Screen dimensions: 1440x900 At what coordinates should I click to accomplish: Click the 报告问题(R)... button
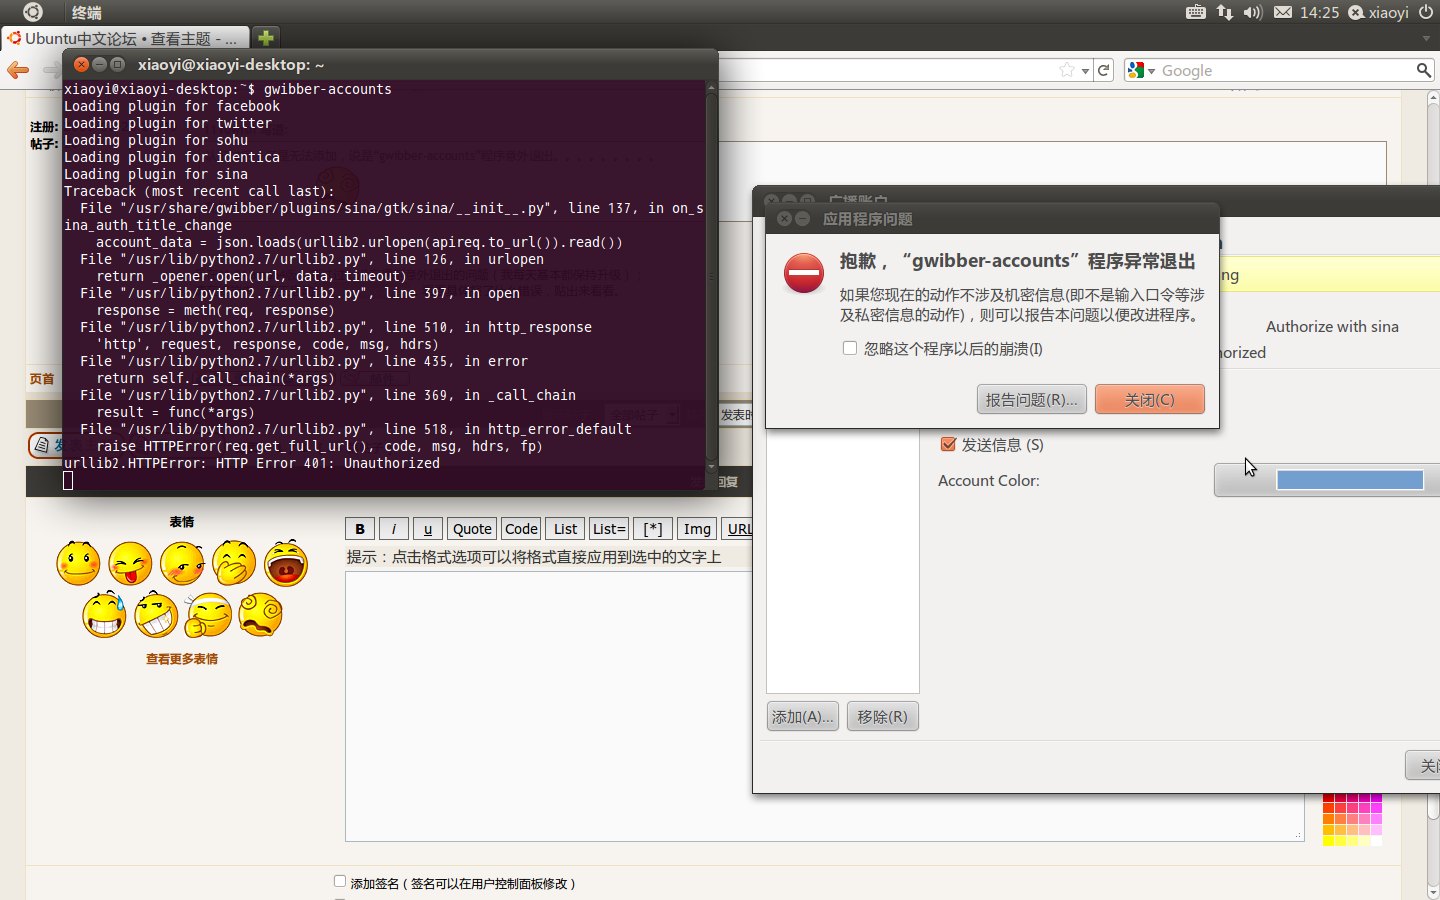1031,399
